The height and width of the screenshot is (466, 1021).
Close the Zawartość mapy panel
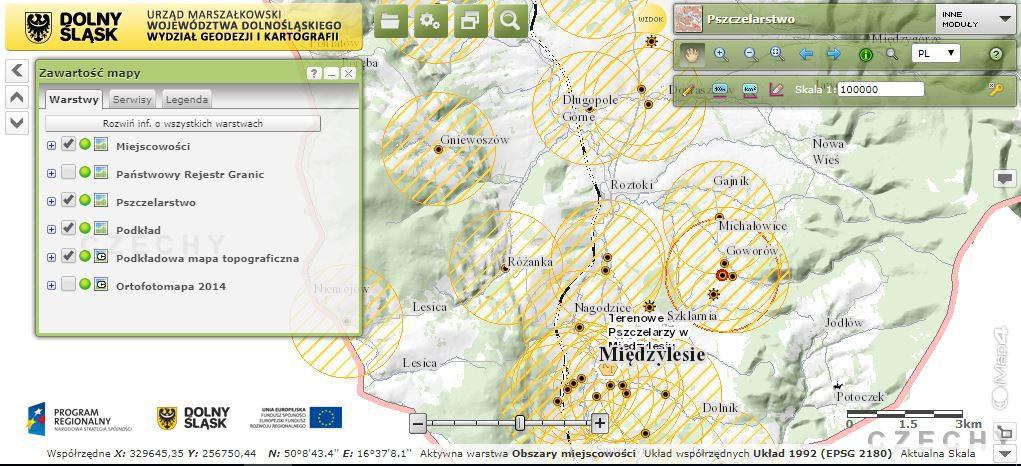click(x=348, y=74)
